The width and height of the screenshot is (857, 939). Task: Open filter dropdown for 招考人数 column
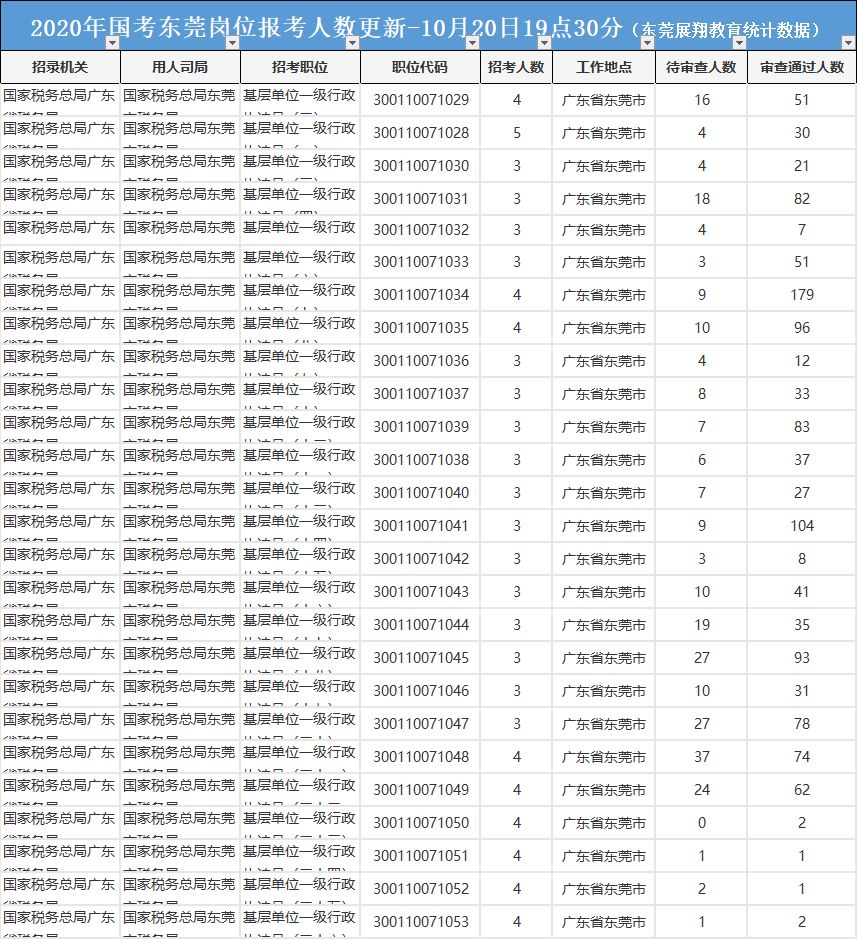tap(544, 43)
